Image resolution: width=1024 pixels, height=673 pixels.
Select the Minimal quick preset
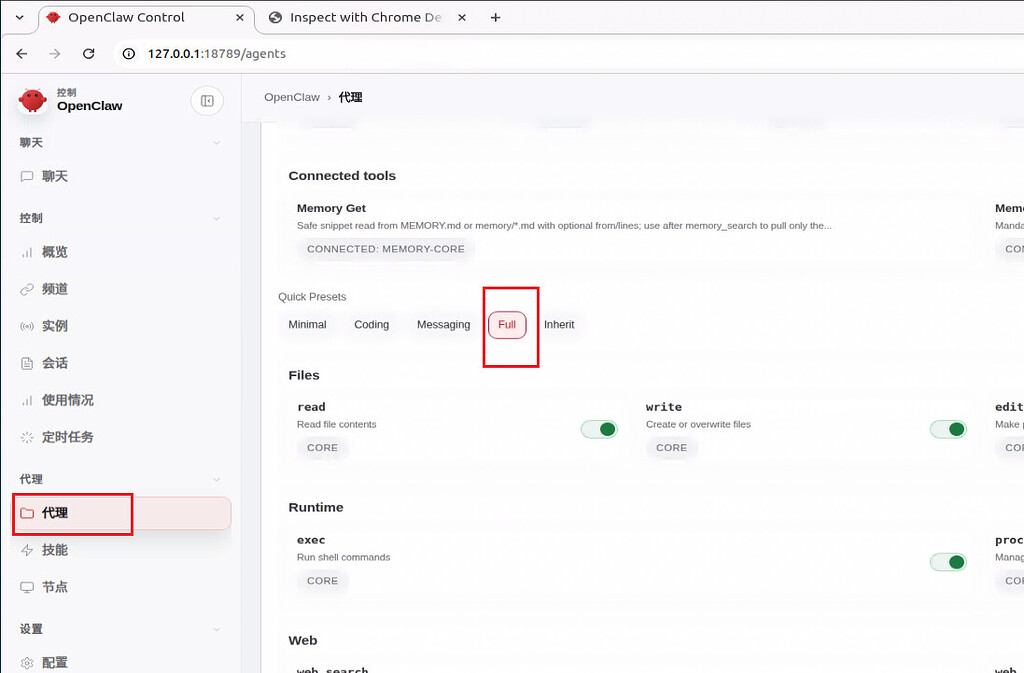(x=308, y=325)
